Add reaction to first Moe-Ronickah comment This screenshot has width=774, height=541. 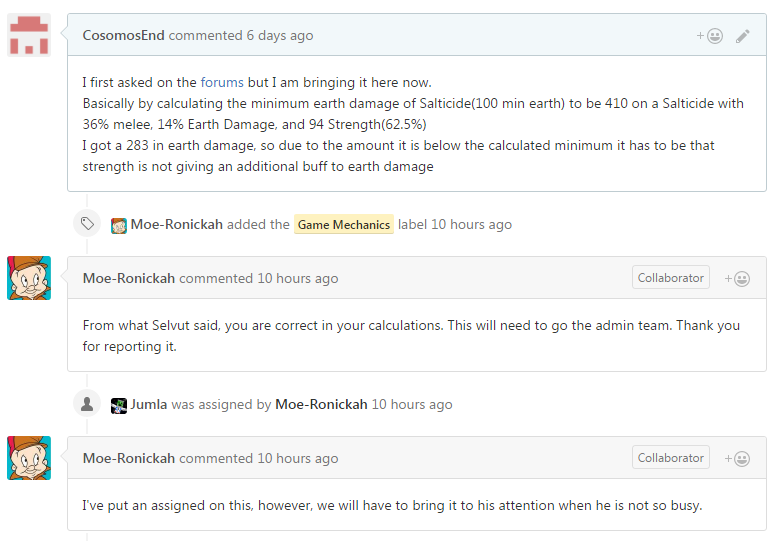pyautogui.click(x=738, y=278)
